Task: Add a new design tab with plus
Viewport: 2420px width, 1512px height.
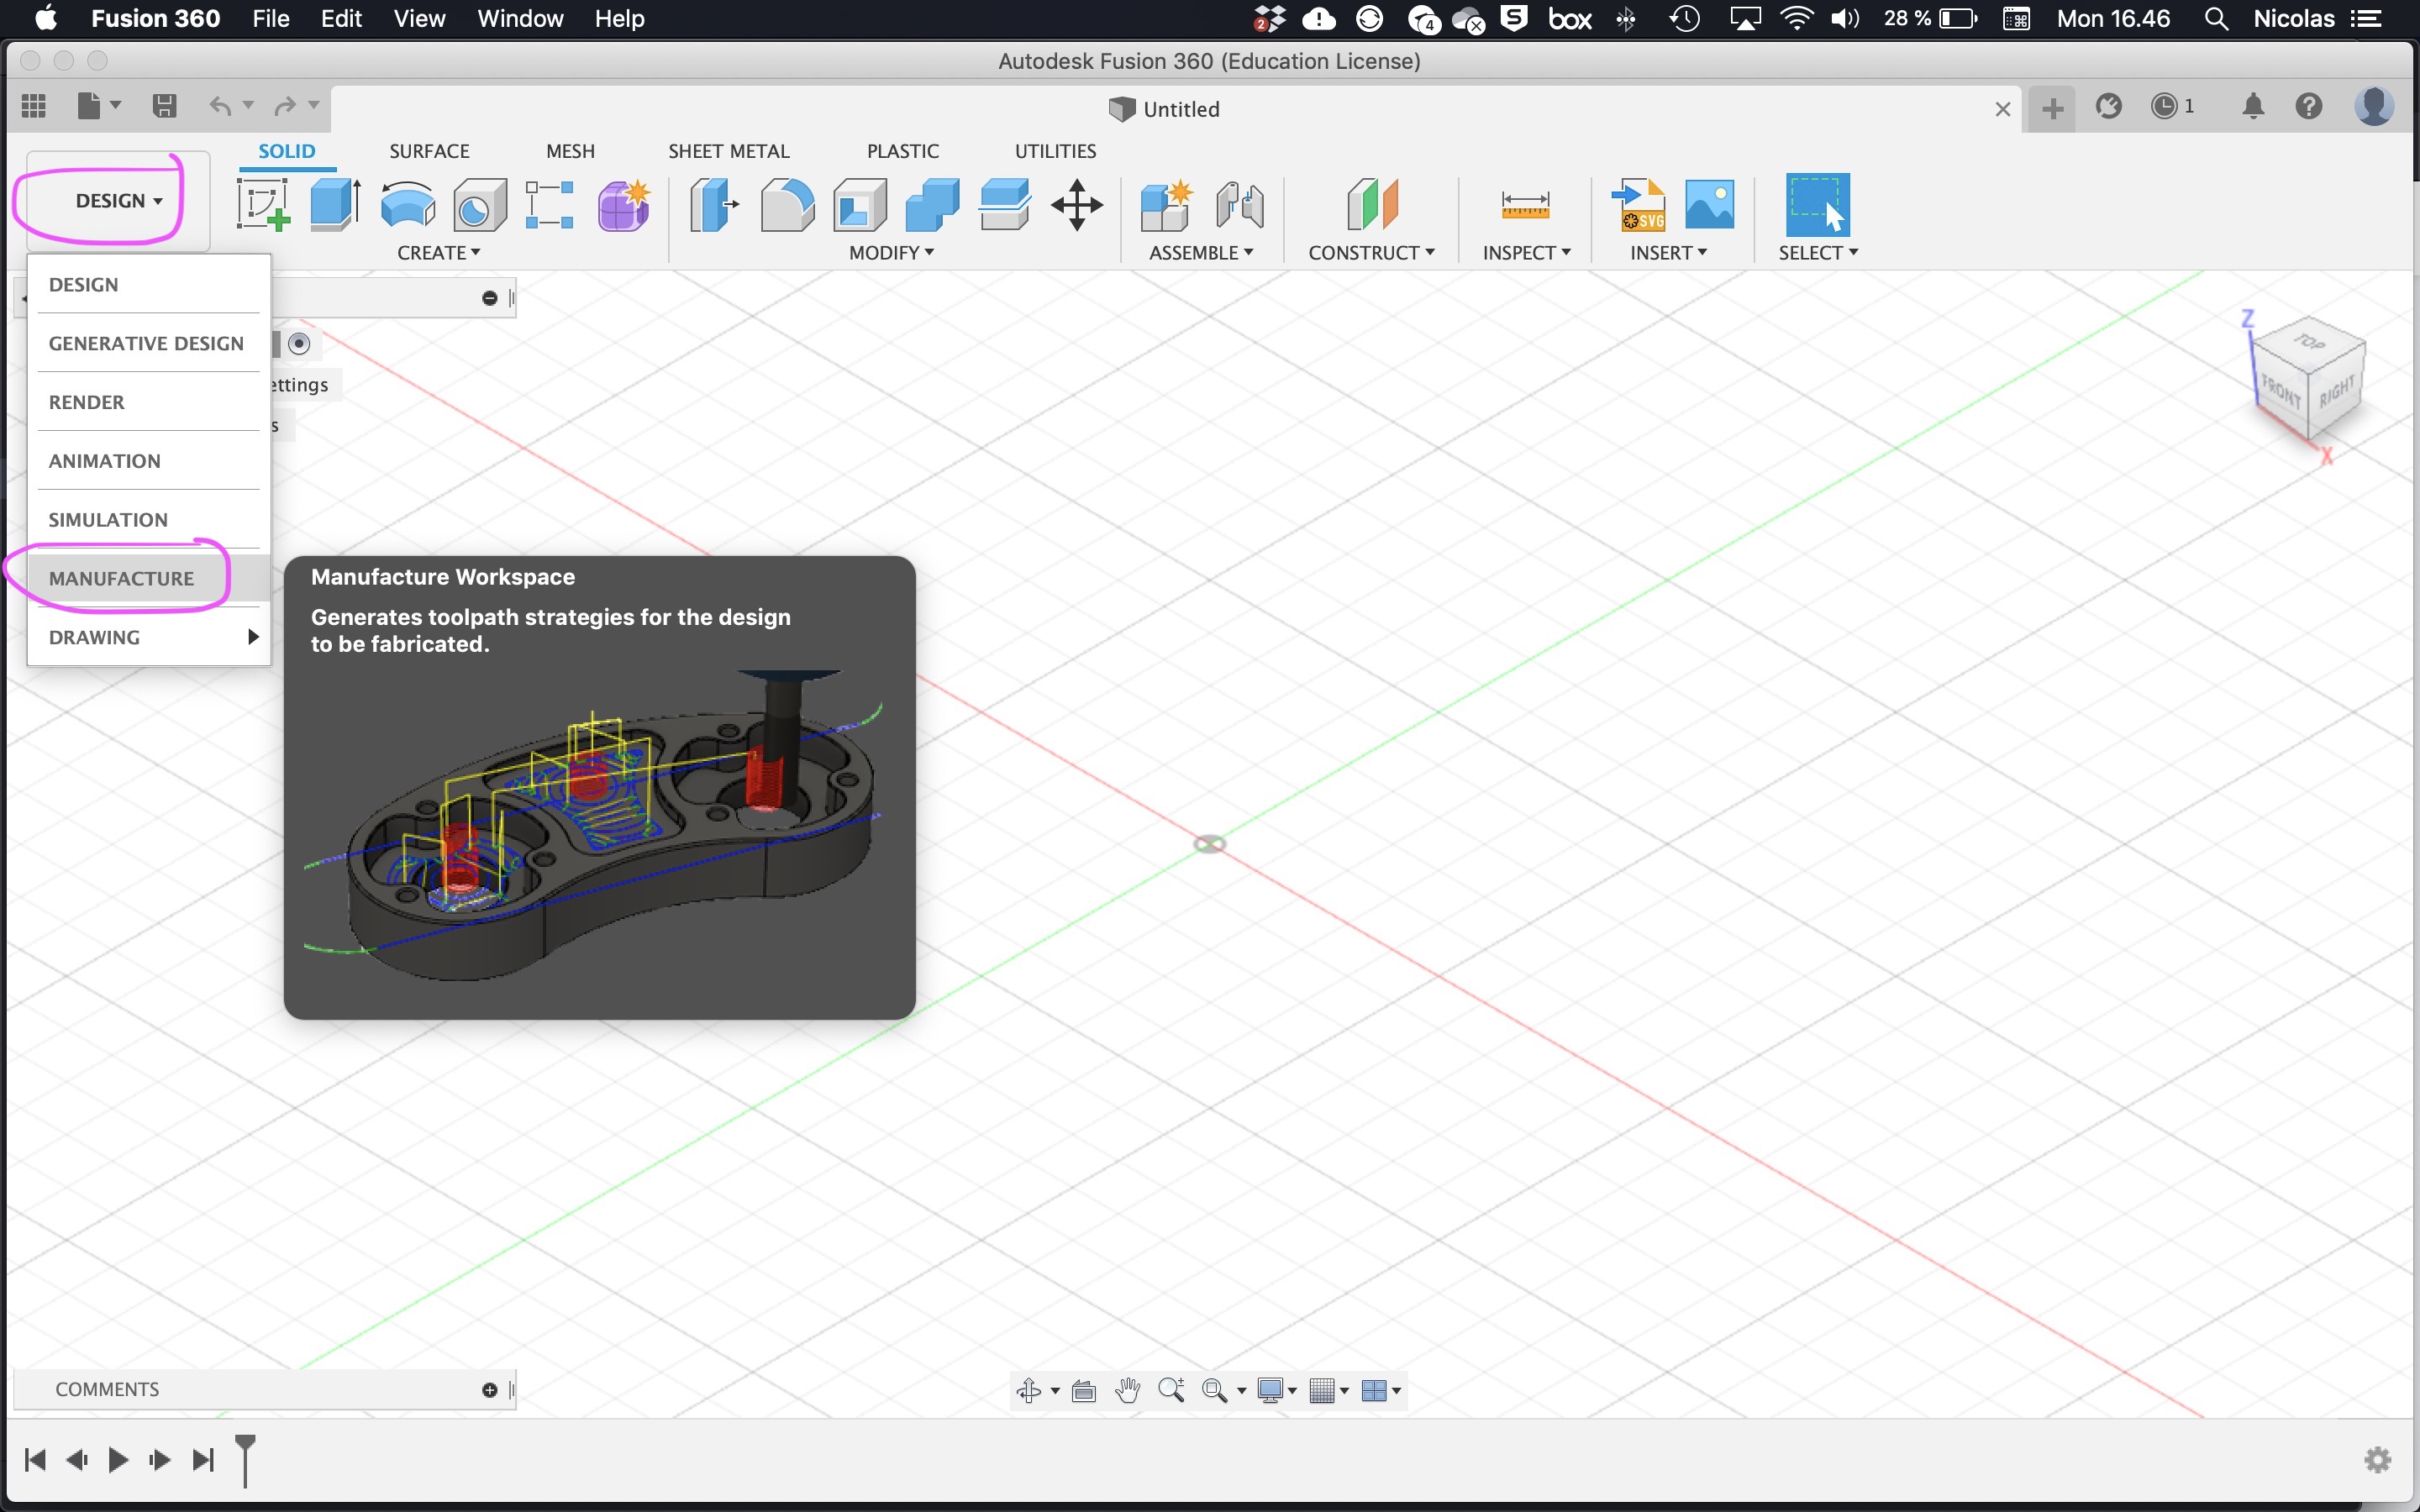Action: (x=2052, y=108)
